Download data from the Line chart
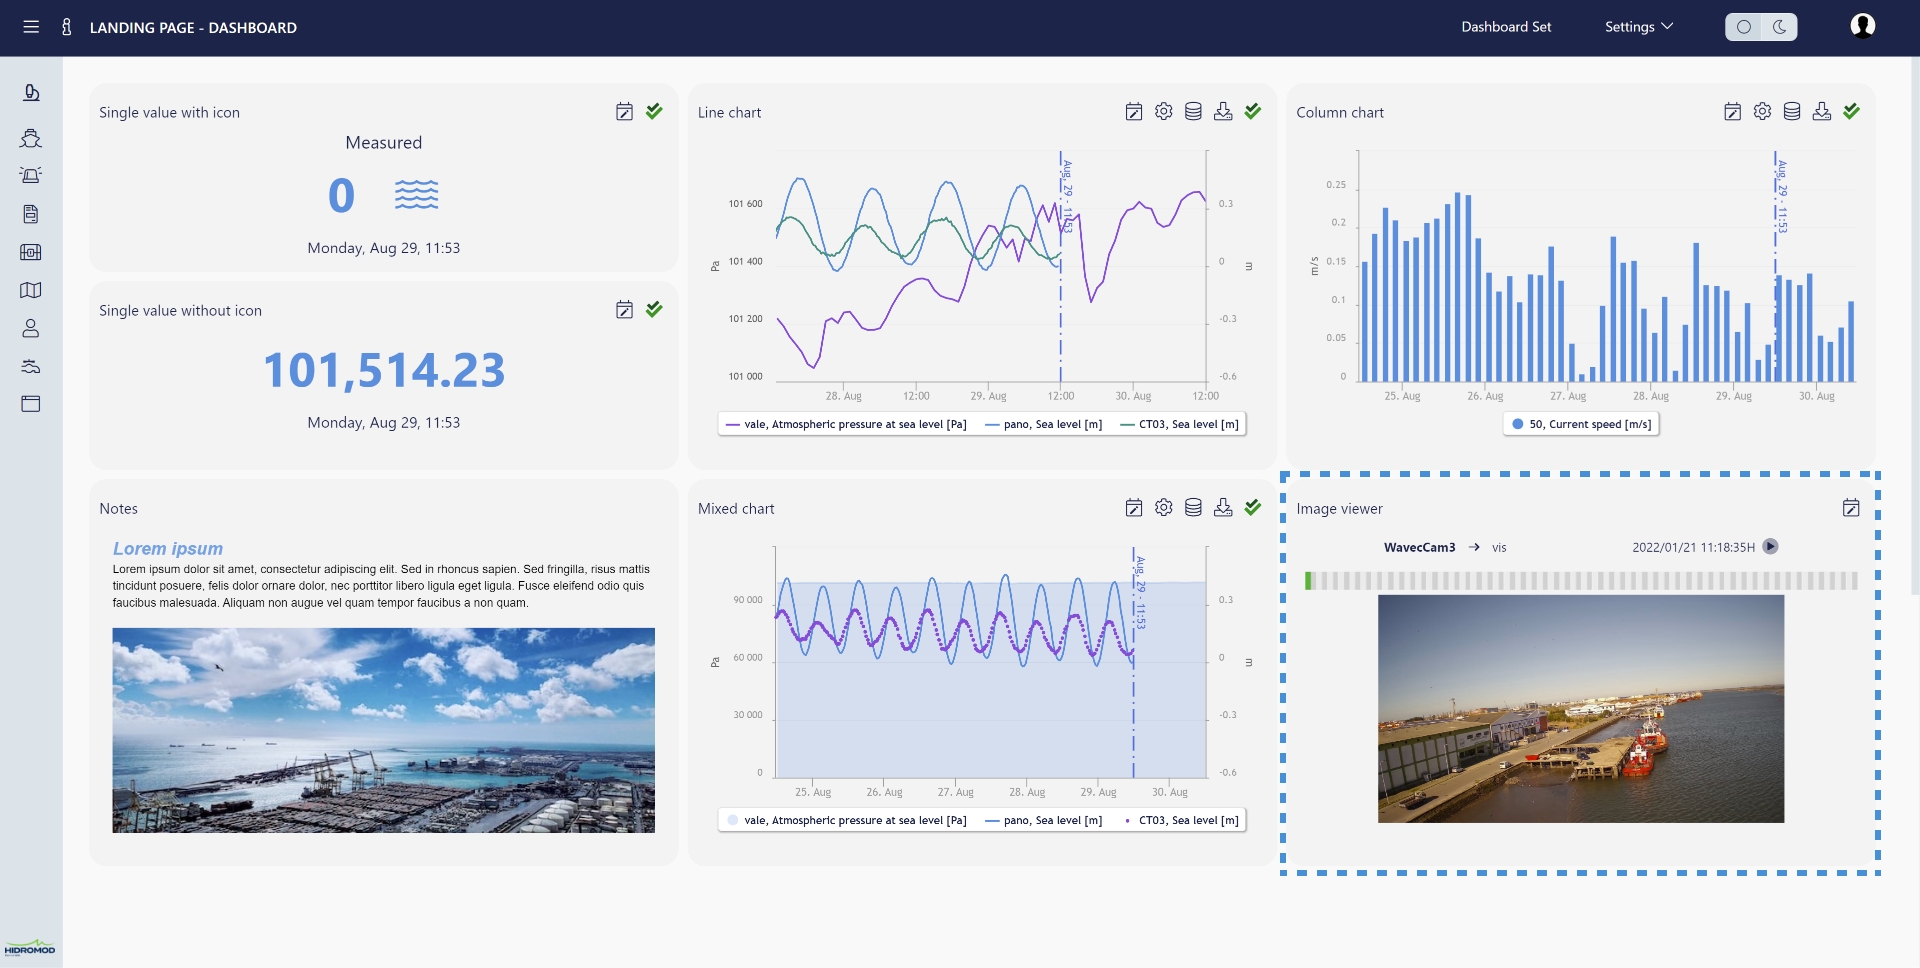Image resolution: width=1920 pixels, height=968 pixels. tap(1222, 112)
